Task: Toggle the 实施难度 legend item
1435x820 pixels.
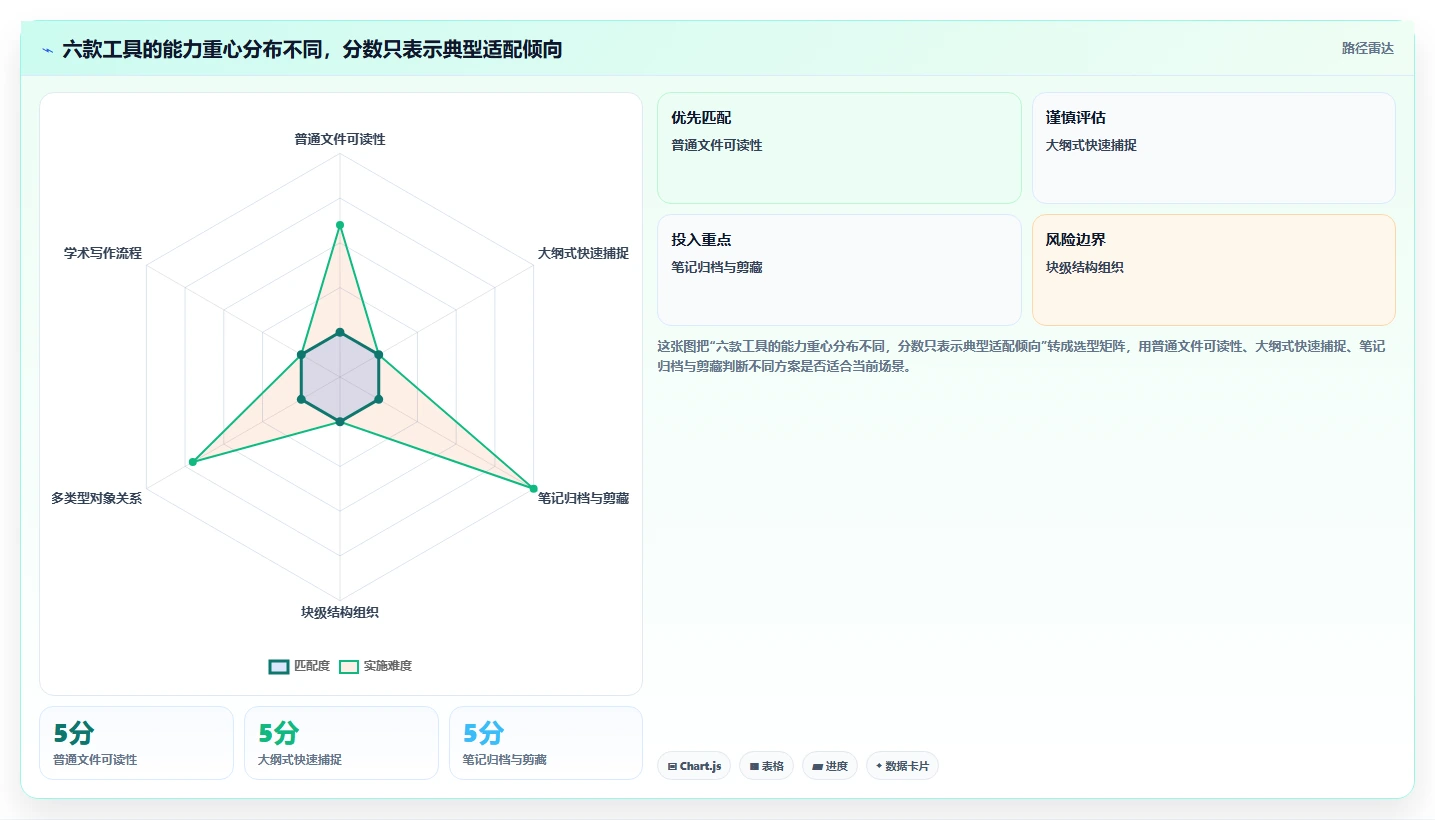Action: [376, 666]
